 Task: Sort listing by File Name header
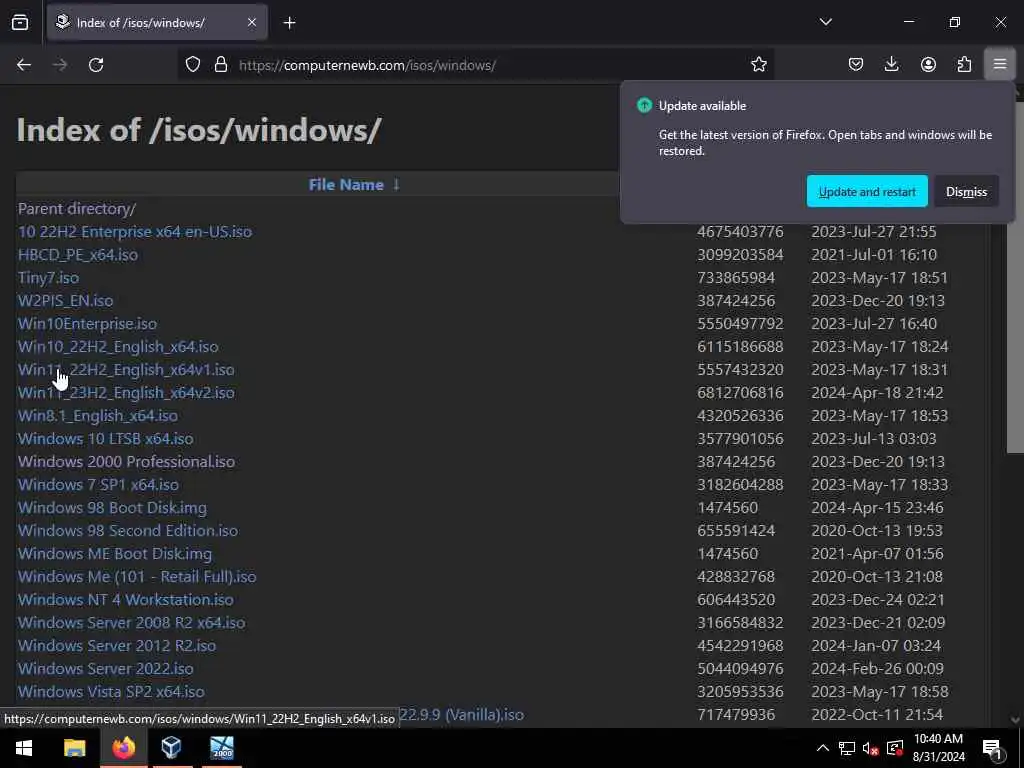coord(346,185)
